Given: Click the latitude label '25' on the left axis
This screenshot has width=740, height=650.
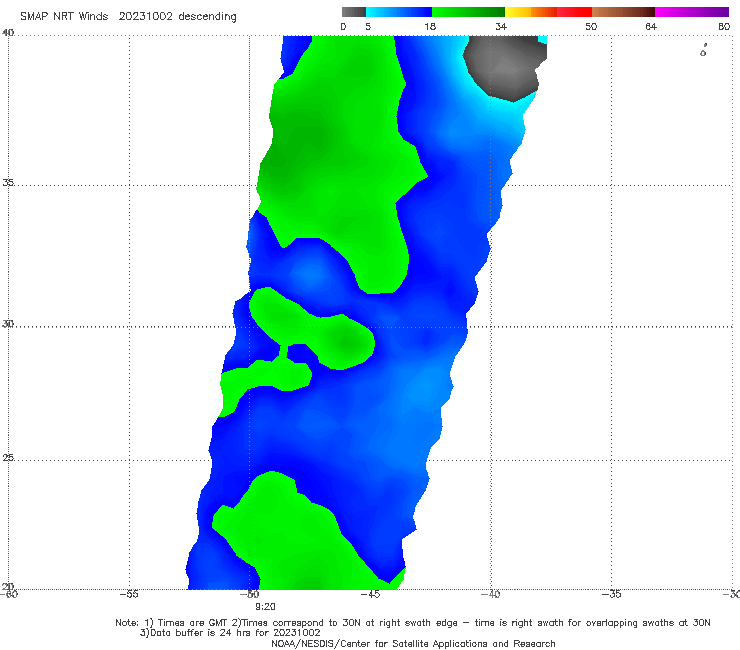Looking at the screenshot, I should (8, 457).
